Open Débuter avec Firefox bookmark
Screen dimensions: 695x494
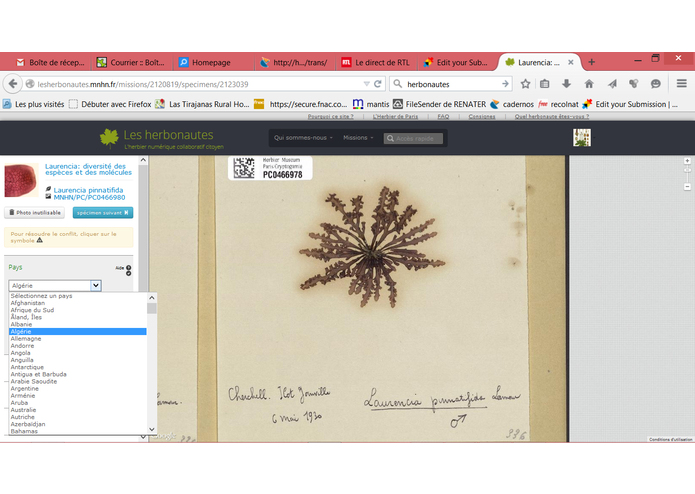(x=110, y=104)
